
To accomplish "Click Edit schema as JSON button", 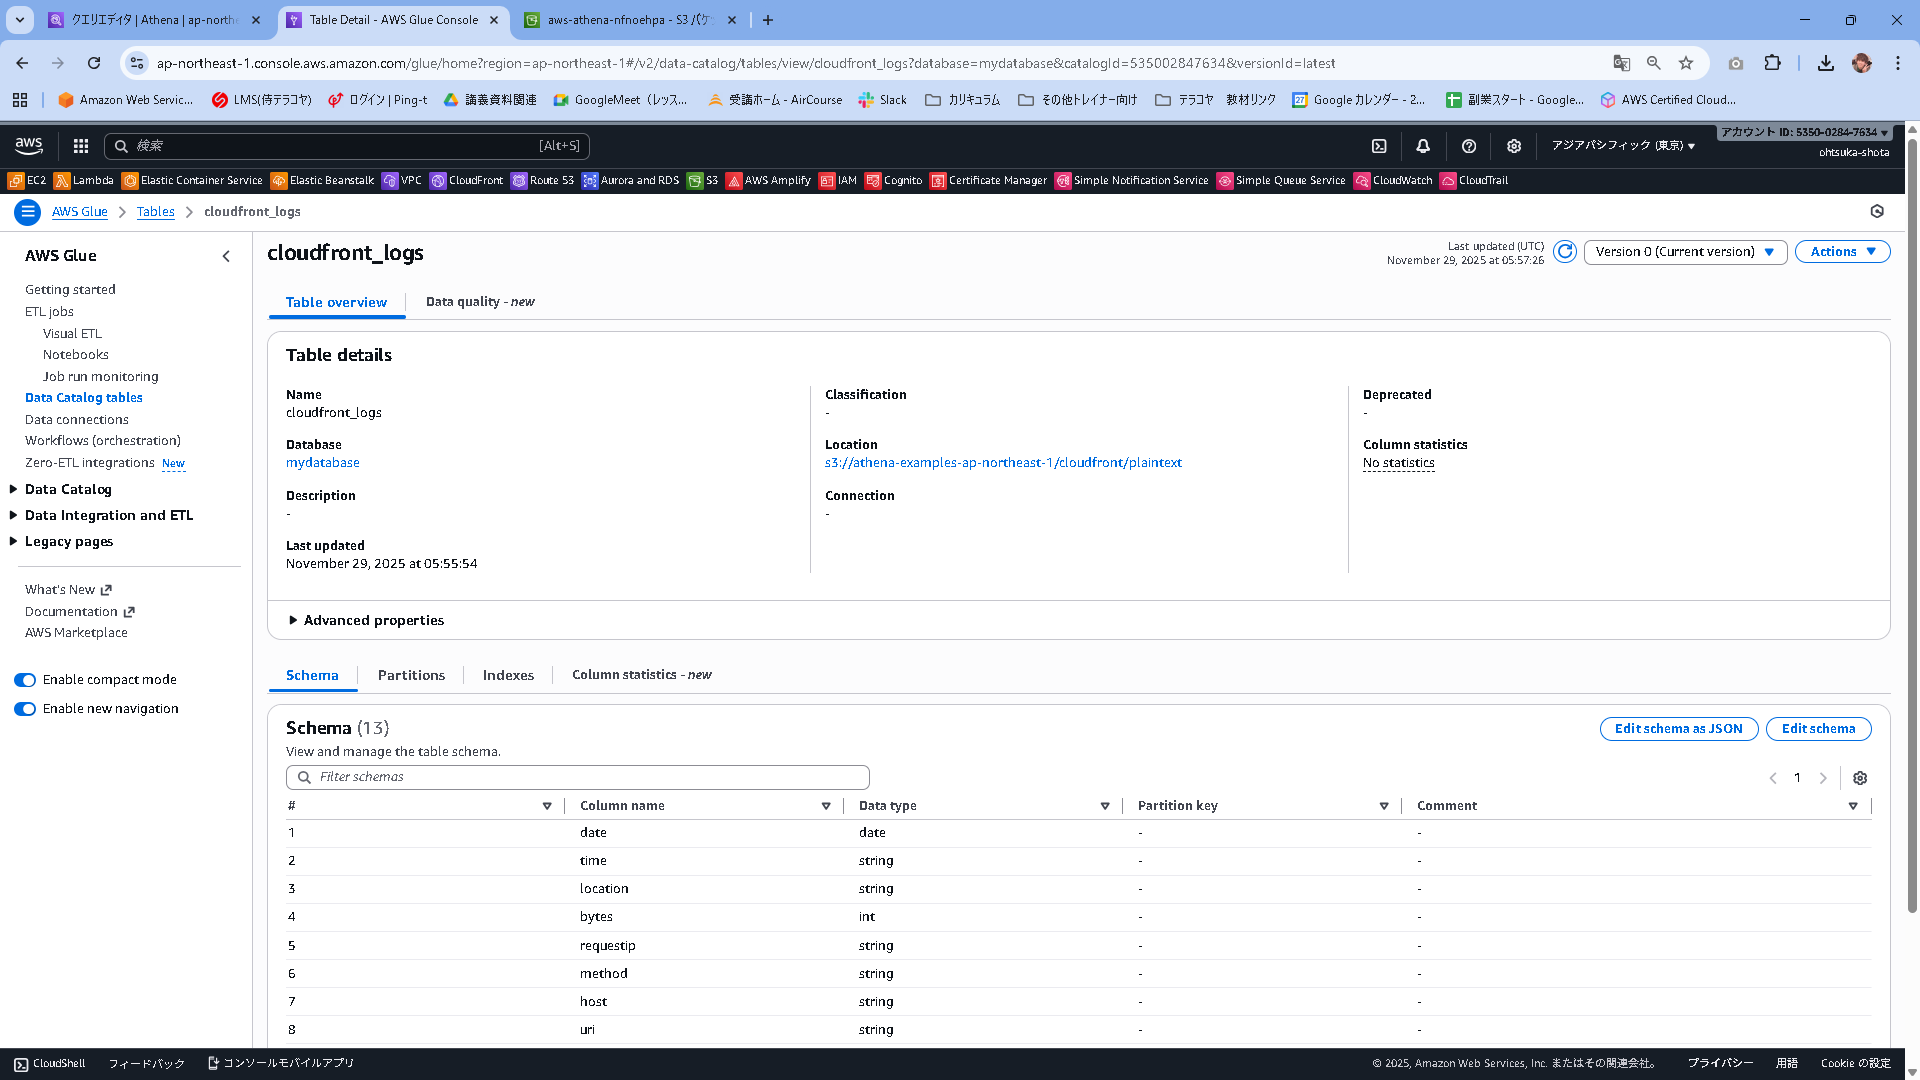I will coord(1678,729).
